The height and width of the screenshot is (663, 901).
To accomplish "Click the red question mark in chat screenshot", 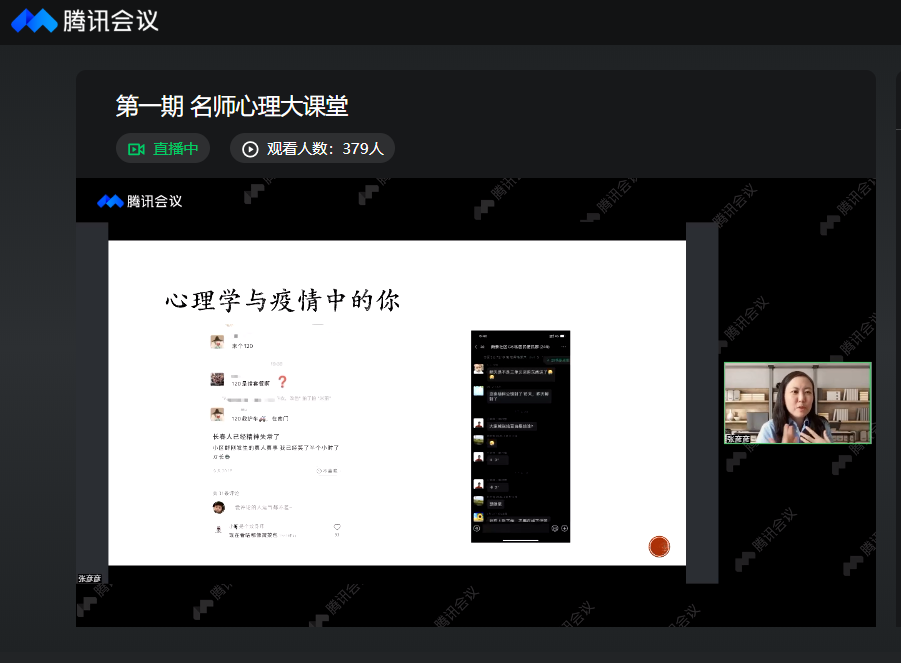I will 282,382.
